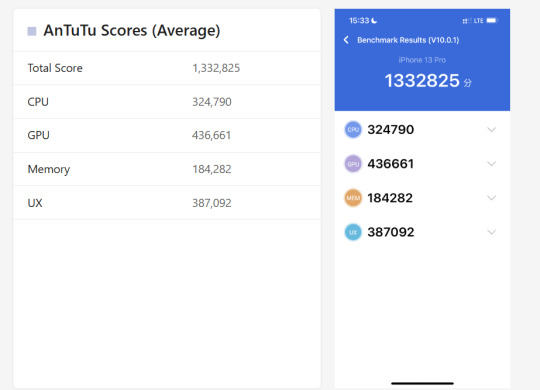The width and height of the screenshot is (540, 390).
Task: Tap the home indicator bar at bottom
Action: point(422,383)
